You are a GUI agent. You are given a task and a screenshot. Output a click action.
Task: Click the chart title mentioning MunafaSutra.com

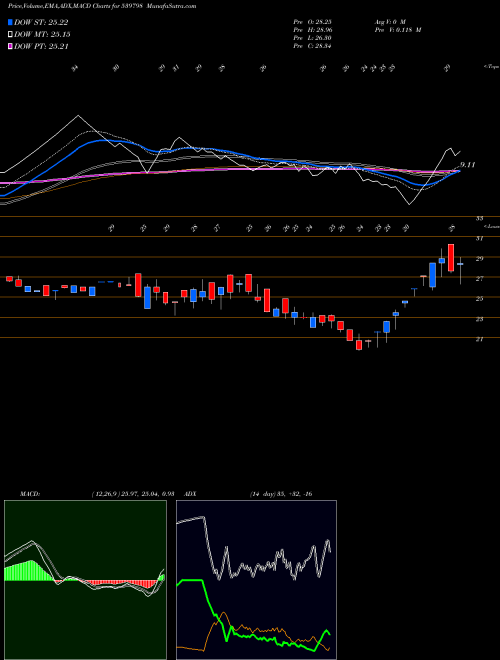point(102,6)
